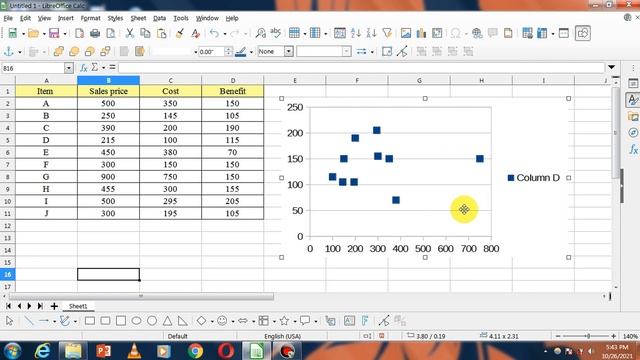640x360 pixels.
Task: Click the Undo arrow
Action: coord(214,33)
